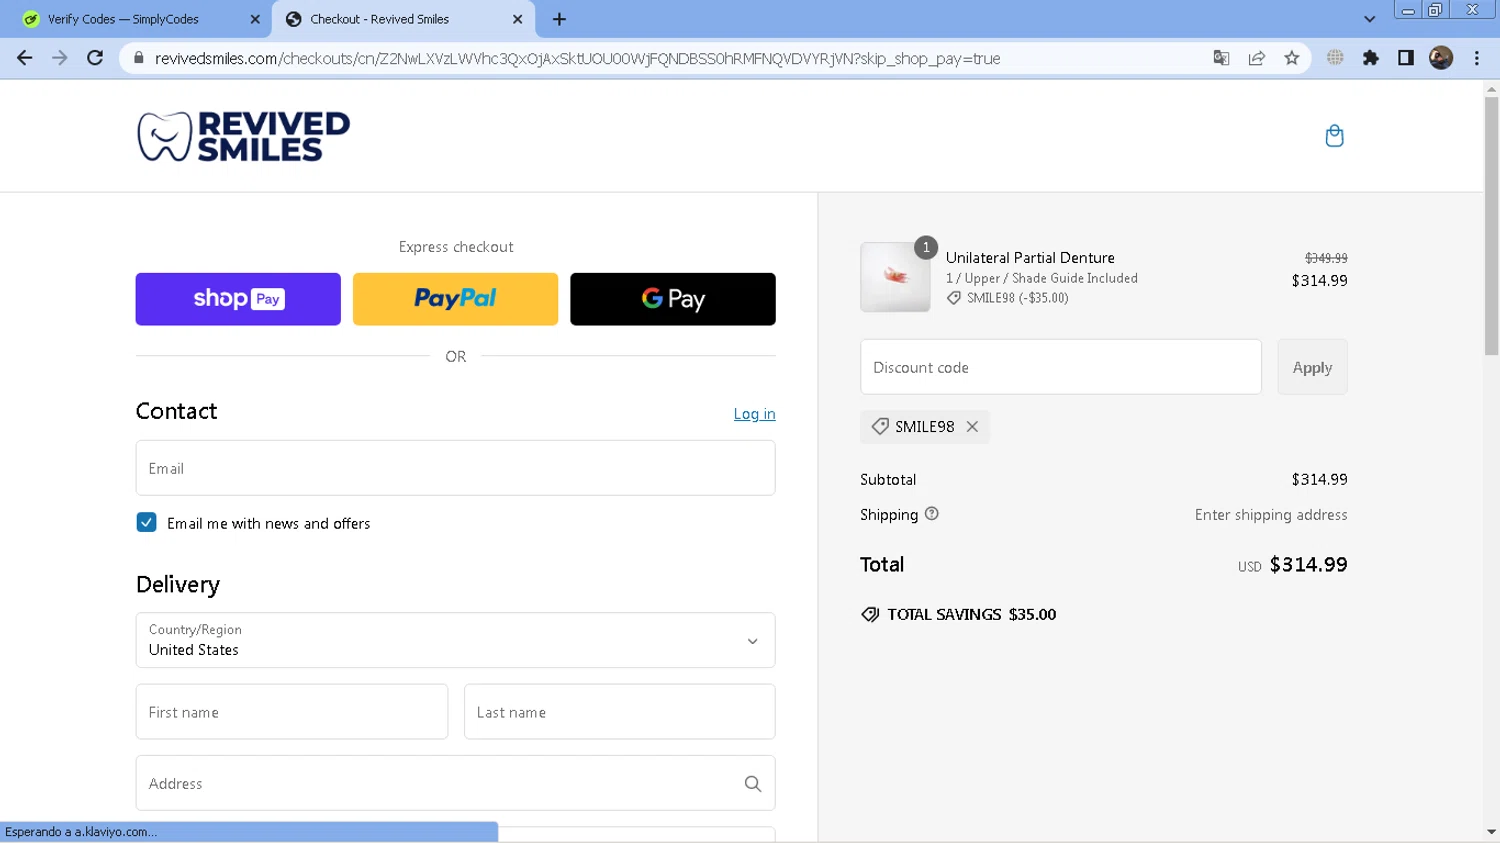Focus the First name field
This screenshot has width=1500, height=843.
pyautogui.click(x=292, y=712)
